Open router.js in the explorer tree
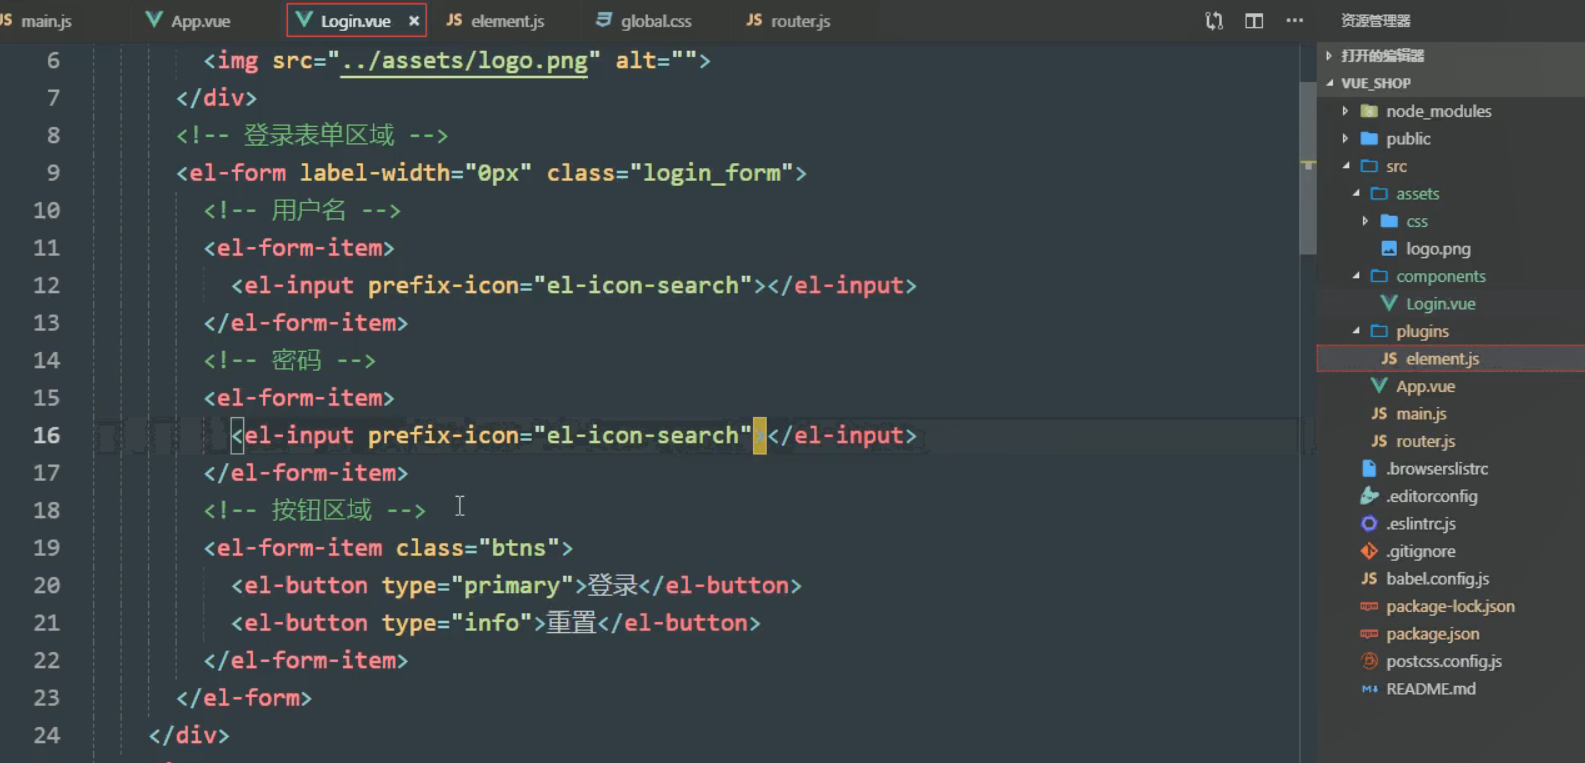The height and width of the screenshot is (763, 1585). coord(1425,441)
